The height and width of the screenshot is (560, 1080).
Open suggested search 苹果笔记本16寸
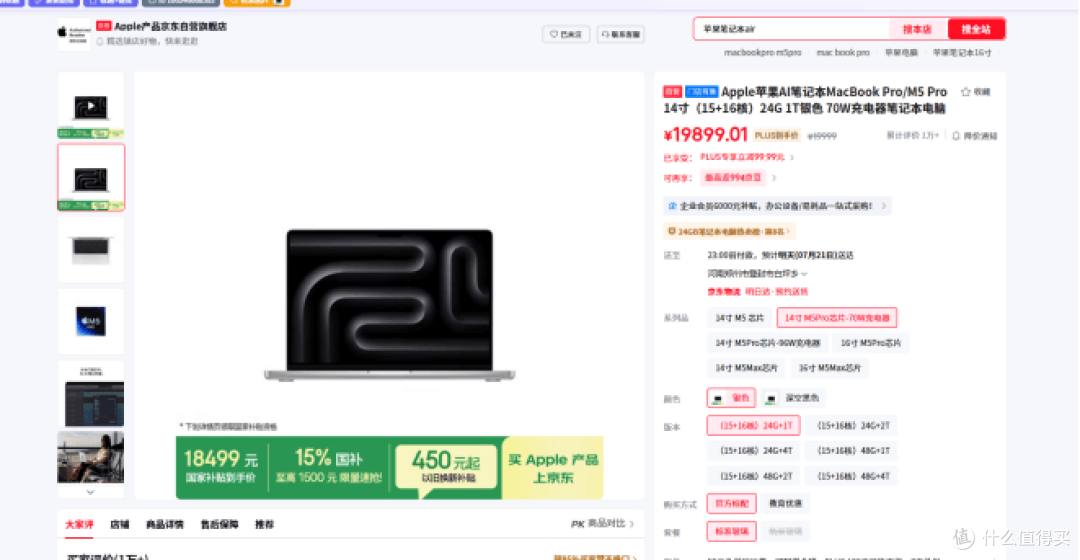pyautogui.click(x=962, y=52)
